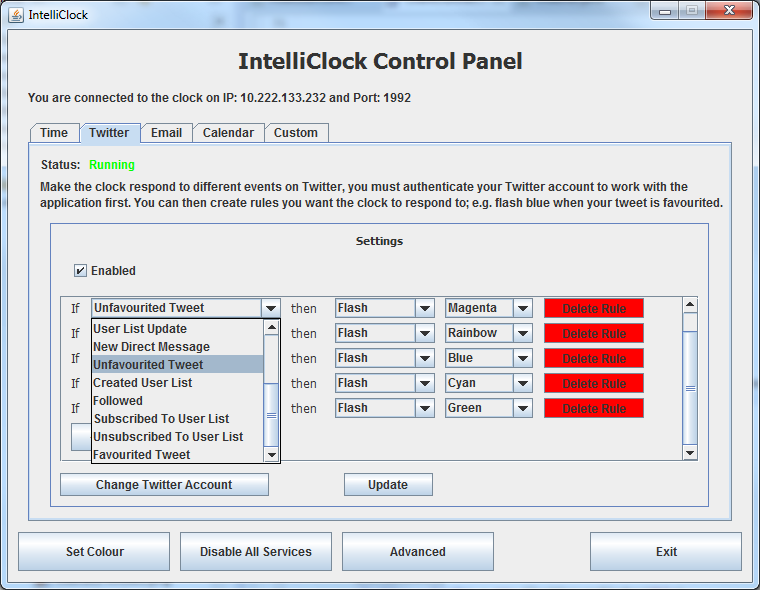Open the Set Colour dialog
Image resolution: width=760 pixels, height=590 pixels.
(x=94, y=551)
